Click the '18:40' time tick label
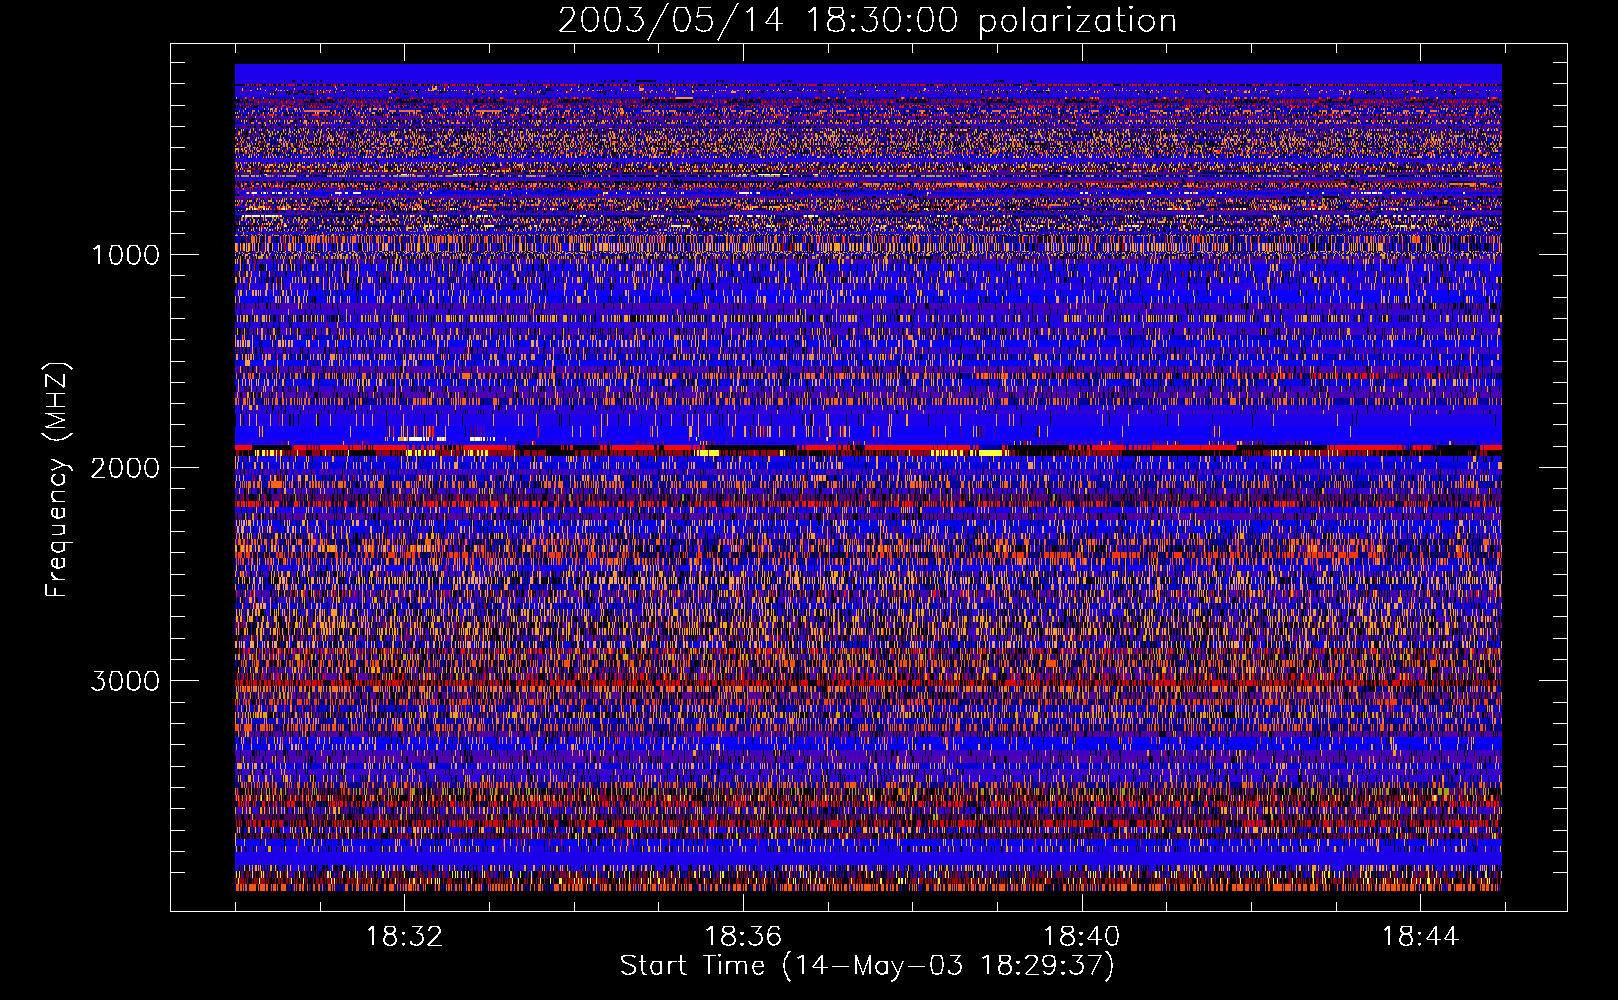 (x=1082, y=937)
